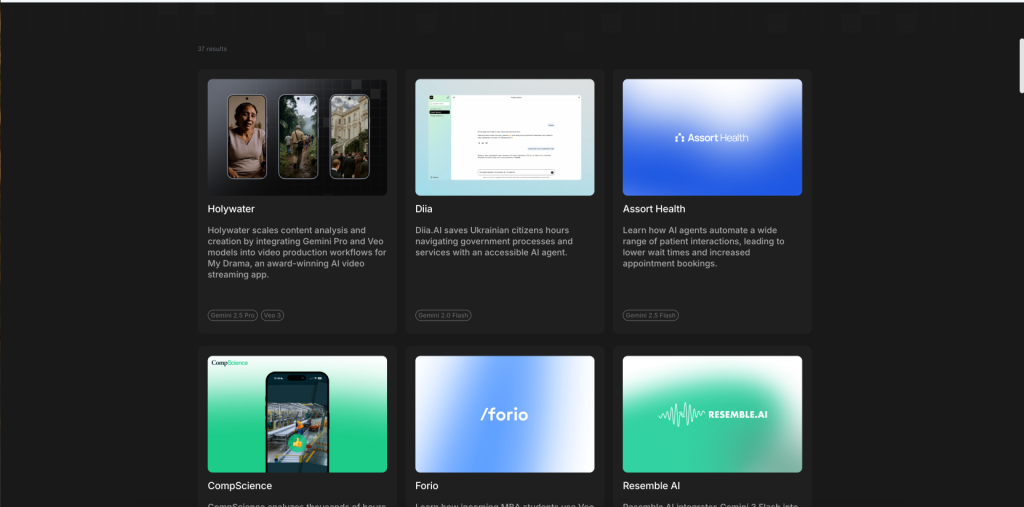Open the Holywater case study title

[231, 209]
